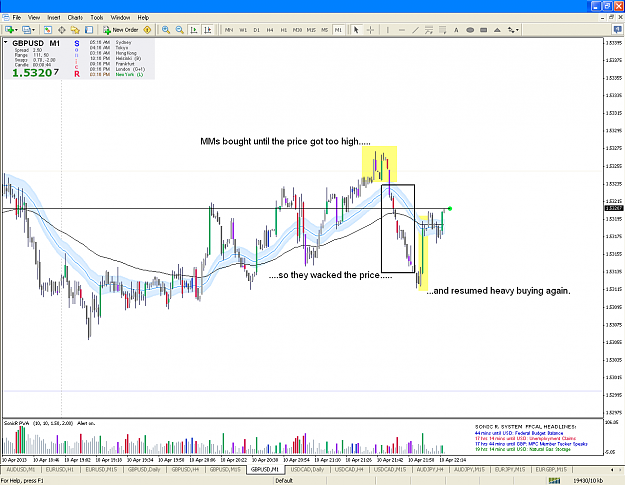This screenshot has height=485, width=625.
Task: Open a new chart via toolbar icon
Action: pyautogui.click(x=8, y=30)
